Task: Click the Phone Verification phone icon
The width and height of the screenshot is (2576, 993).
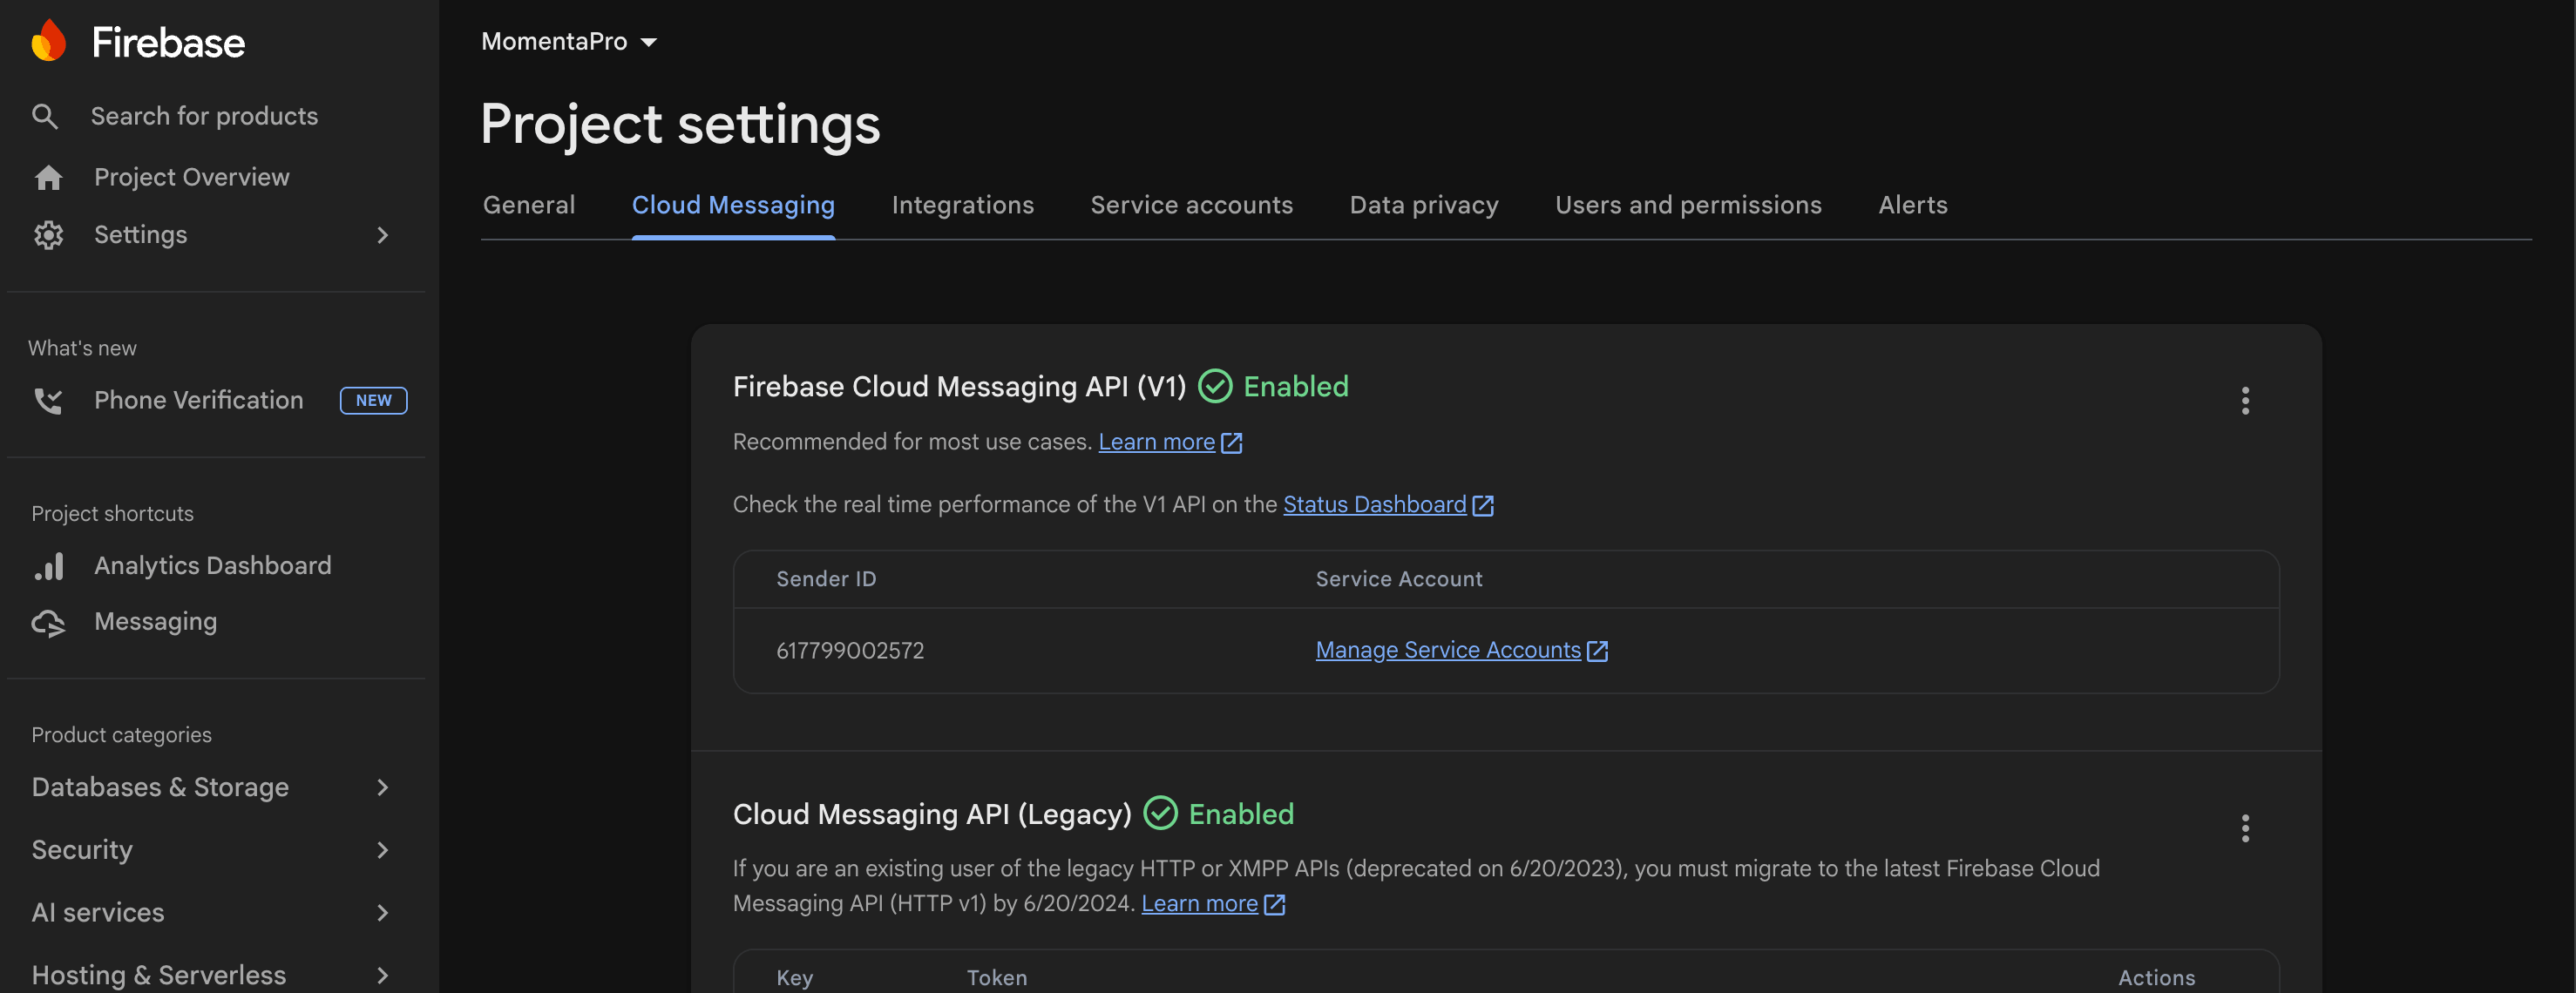Action: [x=48, y=401]
